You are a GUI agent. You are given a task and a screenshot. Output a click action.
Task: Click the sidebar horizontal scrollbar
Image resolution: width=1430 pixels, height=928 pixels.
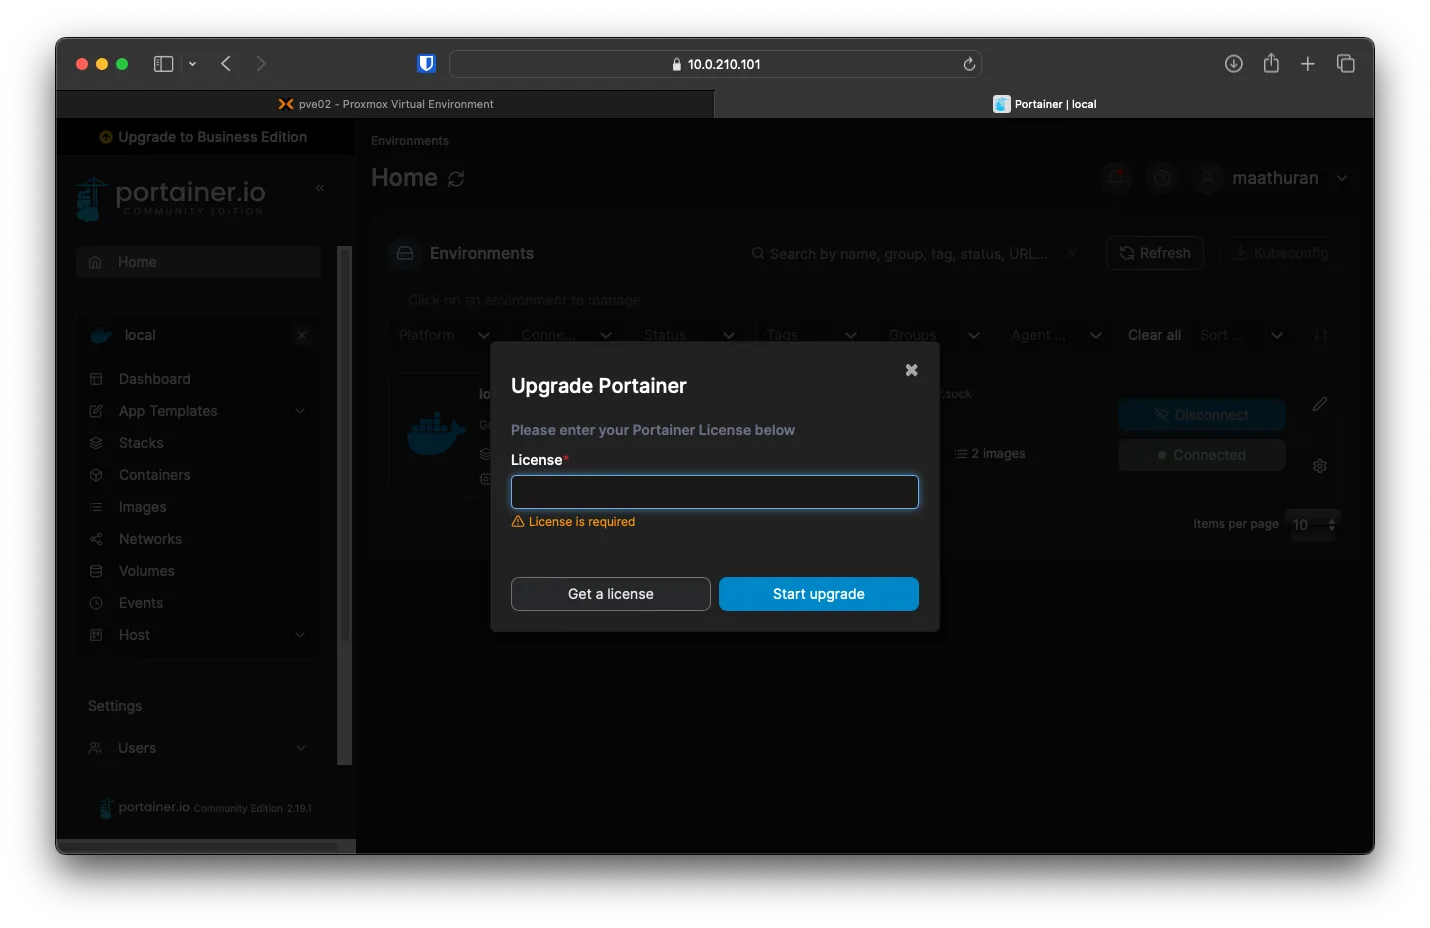(x=198, y=846)
